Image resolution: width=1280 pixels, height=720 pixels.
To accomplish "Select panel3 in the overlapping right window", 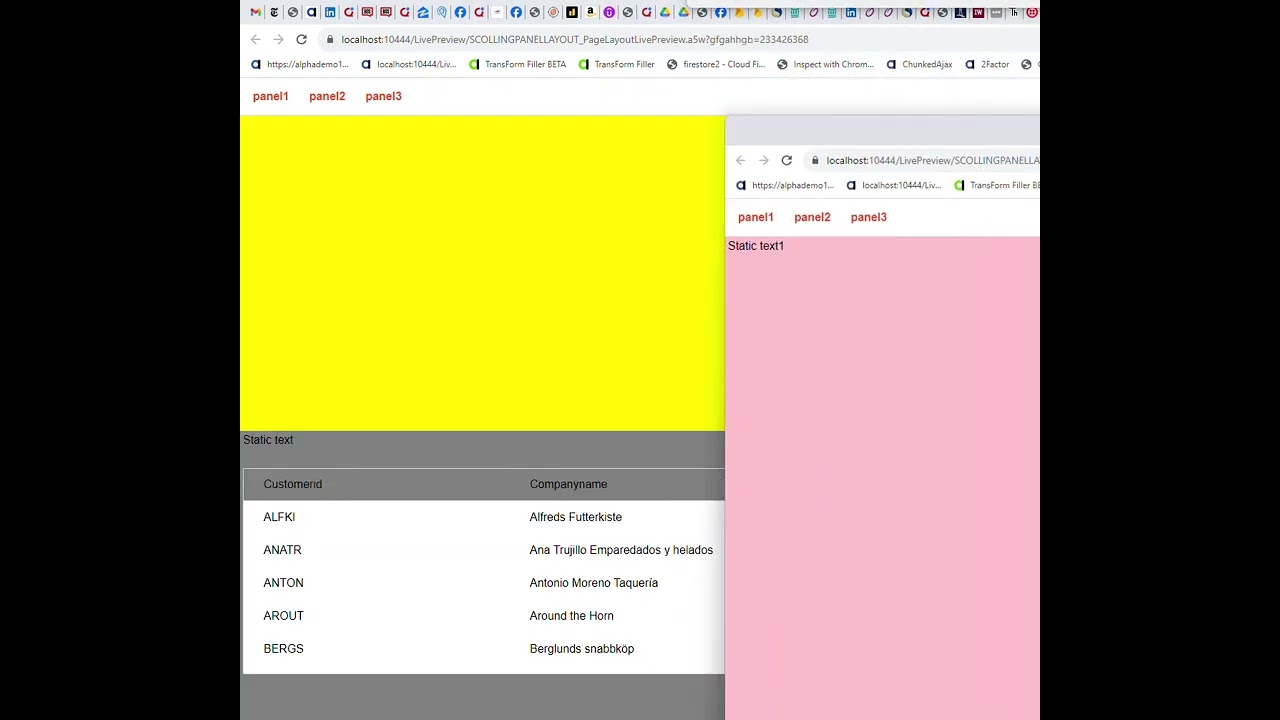I will pos(868,217).
